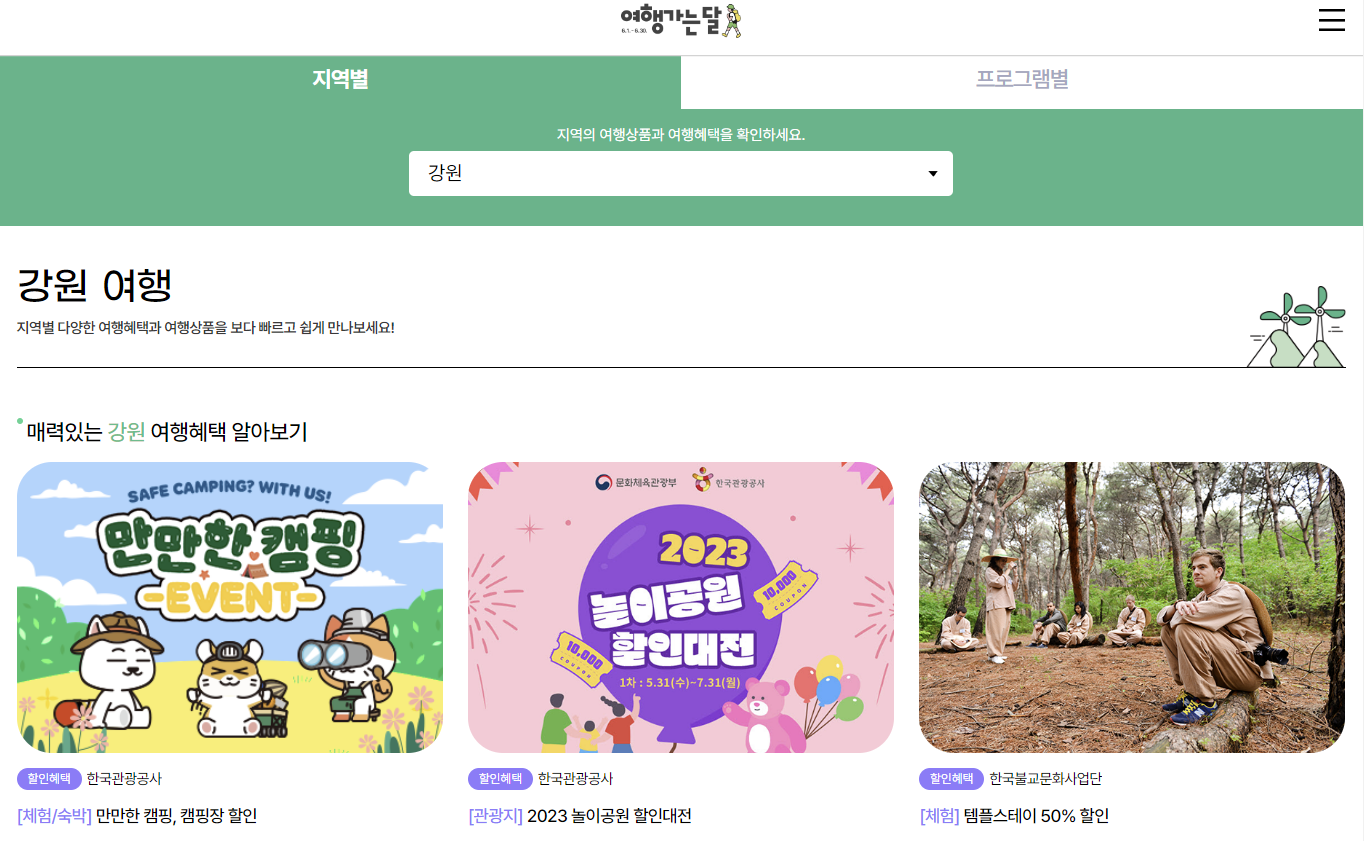The width and height of the screenshot is (1364, 841).
Task: Open the templestay forest photo
Action: [x=1132, y=607]
